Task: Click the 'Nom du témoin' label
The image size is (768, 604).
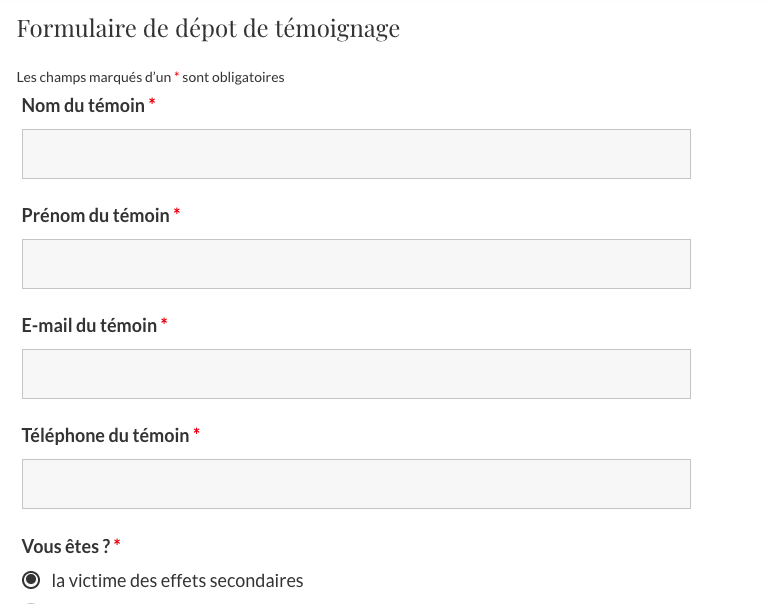Action: tap(83, 105)
